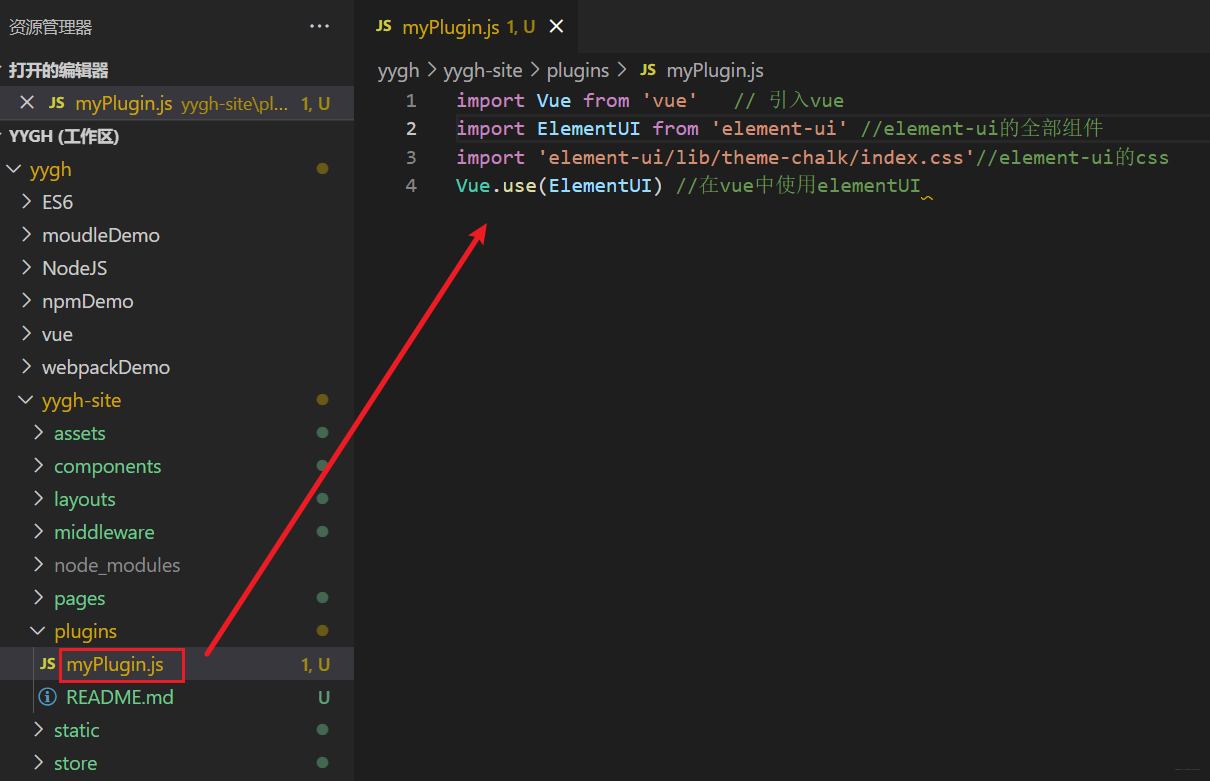This screenshot has width=1210, height=781.
Task: Collapse the yygh root folder
Action: (x=14, y=169)
